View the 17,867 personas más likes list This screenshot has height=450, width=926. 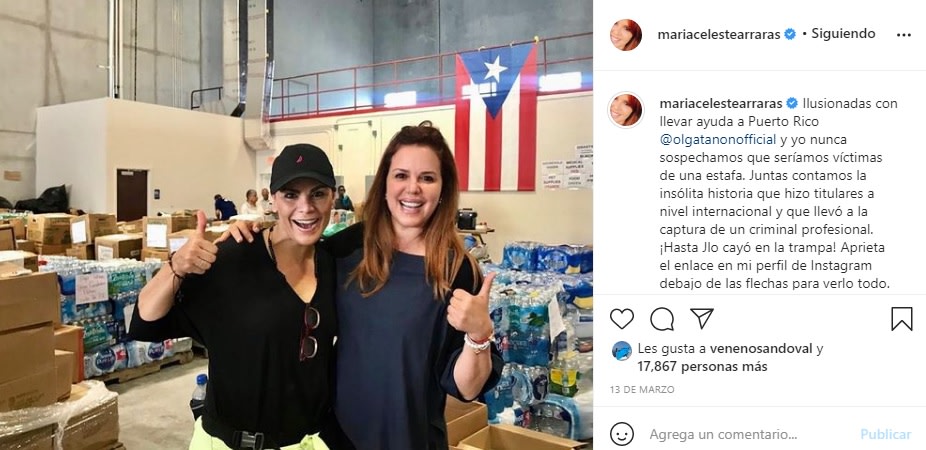click(702, 367)
